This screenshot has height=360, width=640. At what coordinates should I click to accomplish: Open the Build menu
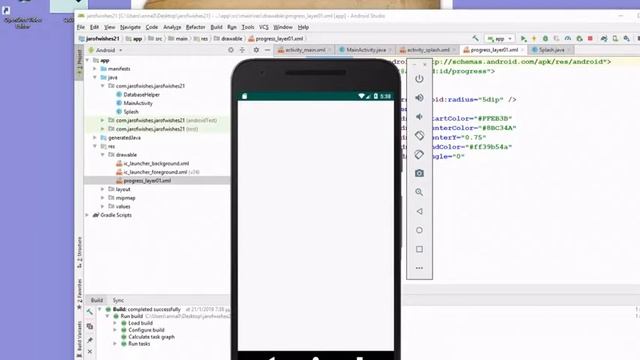[216, 27]
